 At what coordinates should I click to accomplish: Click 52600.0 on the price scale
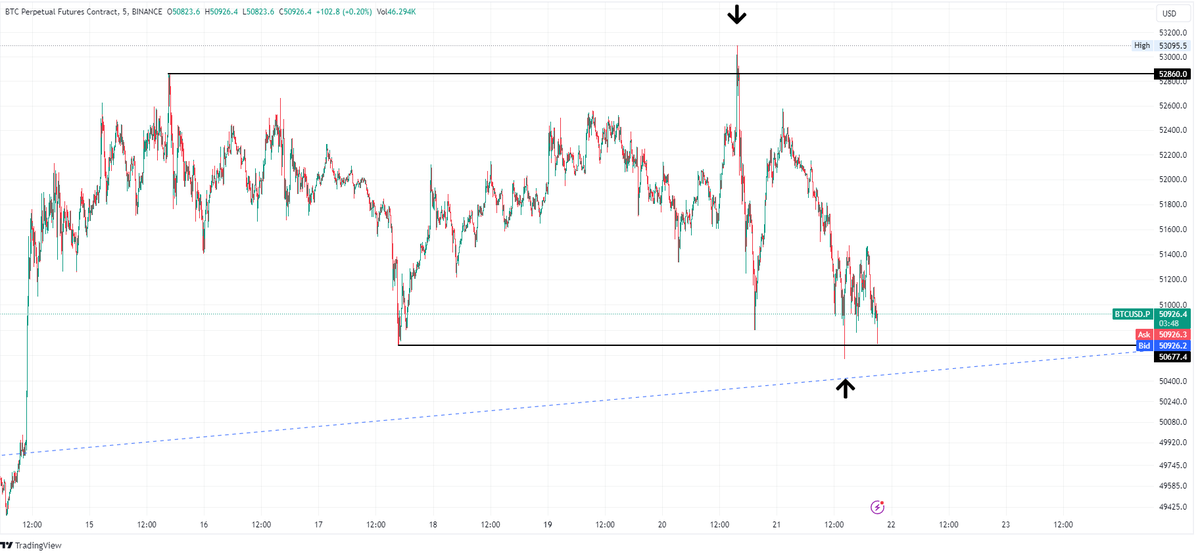click(x=1173, y=105)
